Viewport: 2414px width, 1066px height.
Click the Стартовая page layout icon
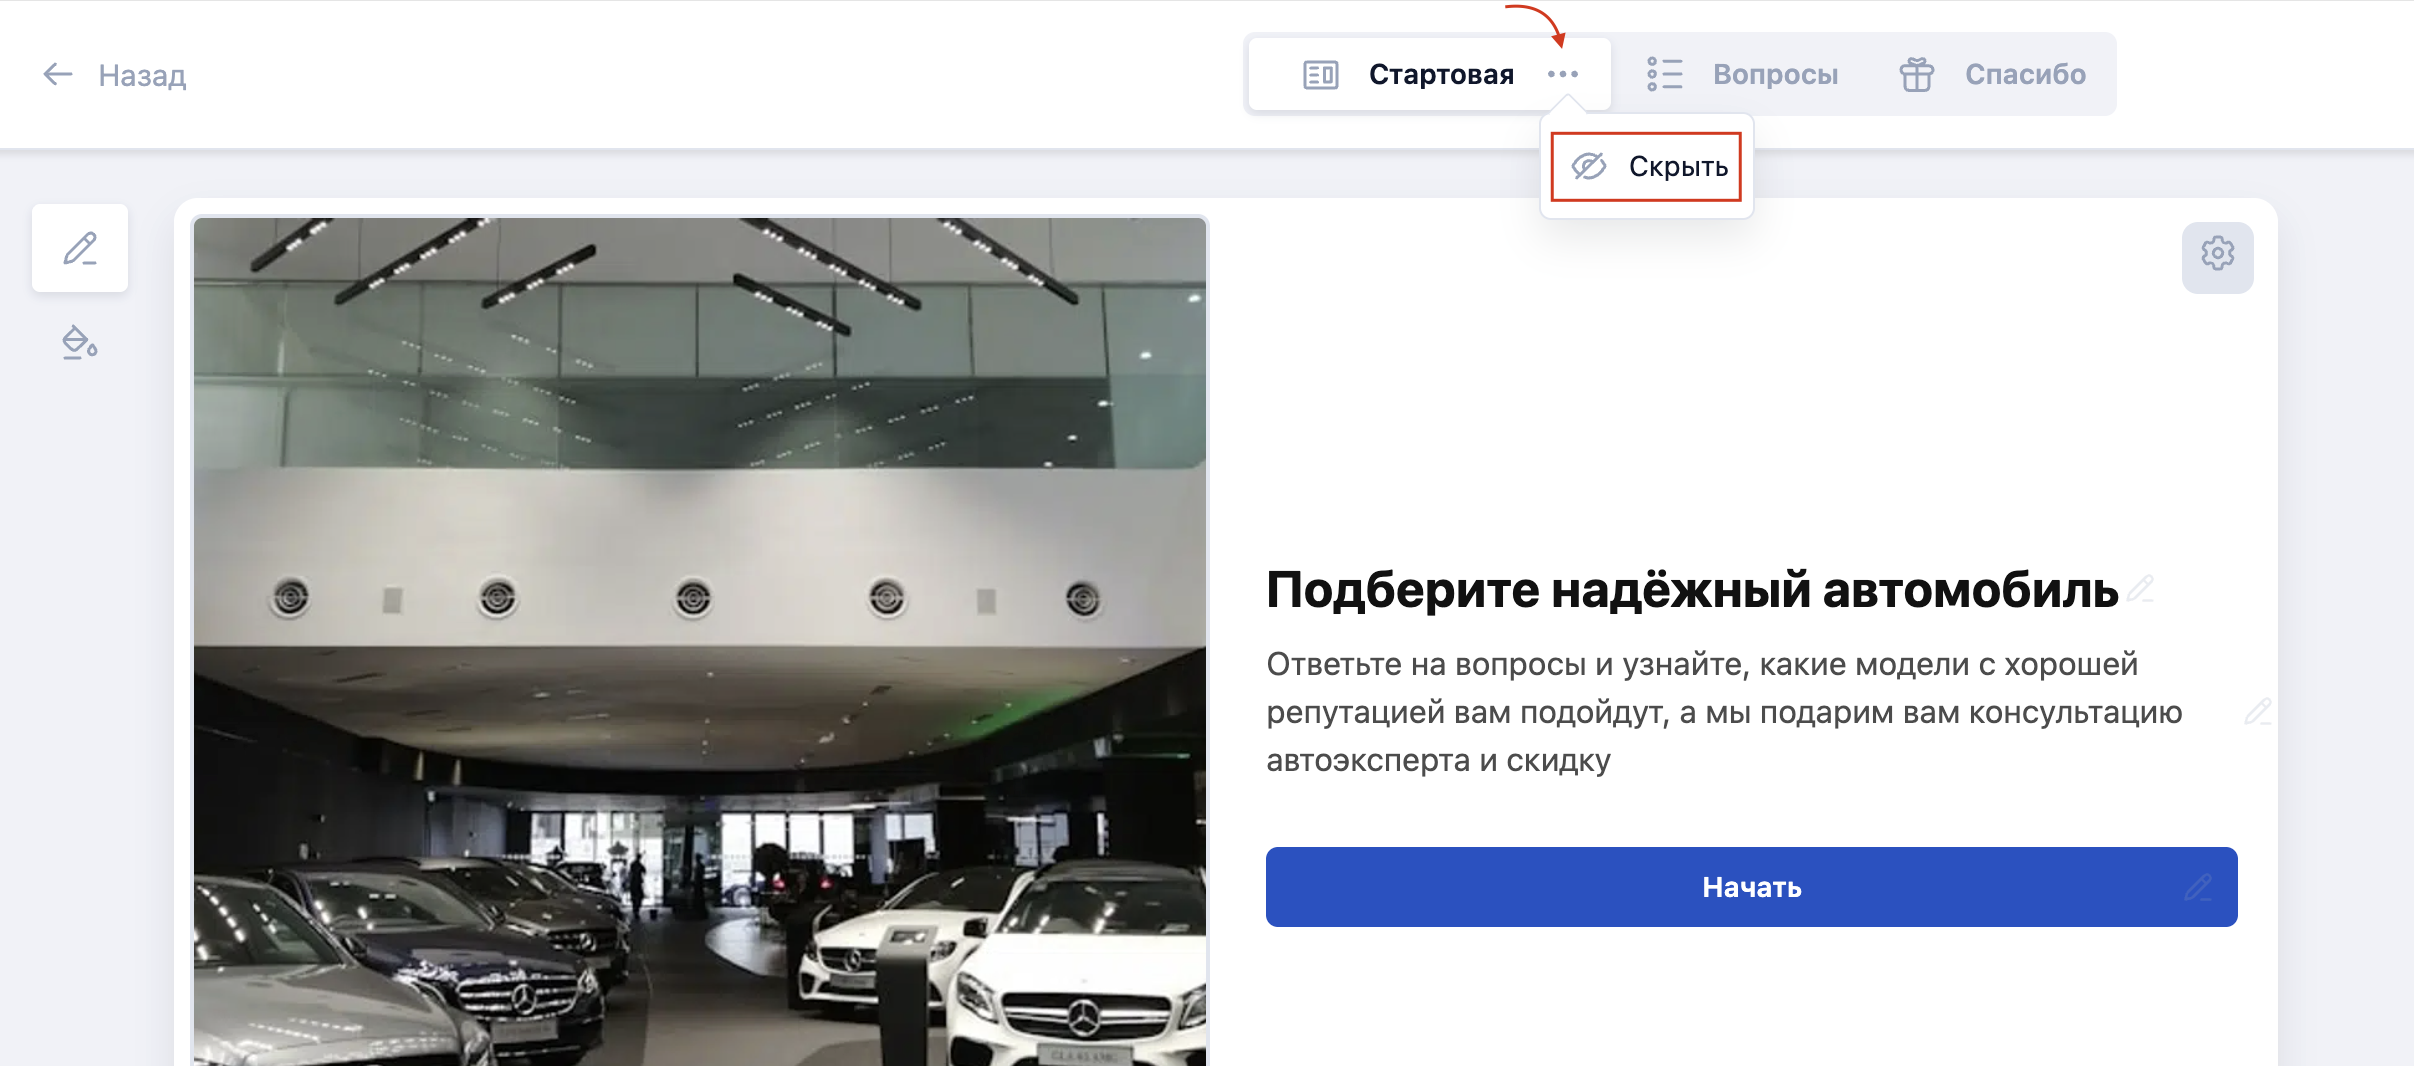point(1320,75)
